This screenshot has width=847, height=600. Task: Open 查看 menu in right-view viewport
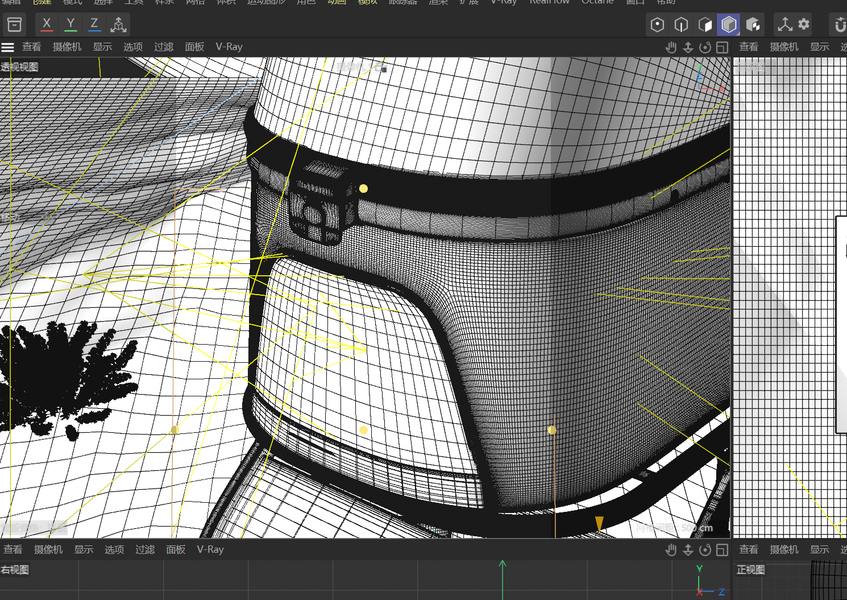pyautogui.click(x=13, y=550)
